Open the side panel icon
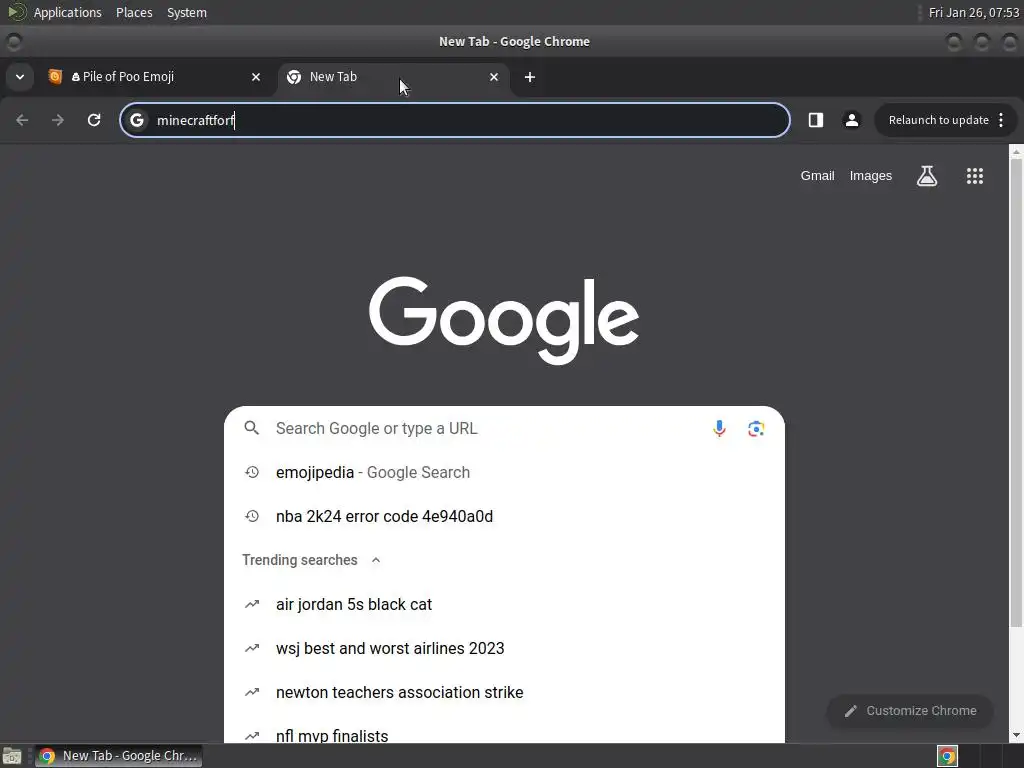 (816, 120)
